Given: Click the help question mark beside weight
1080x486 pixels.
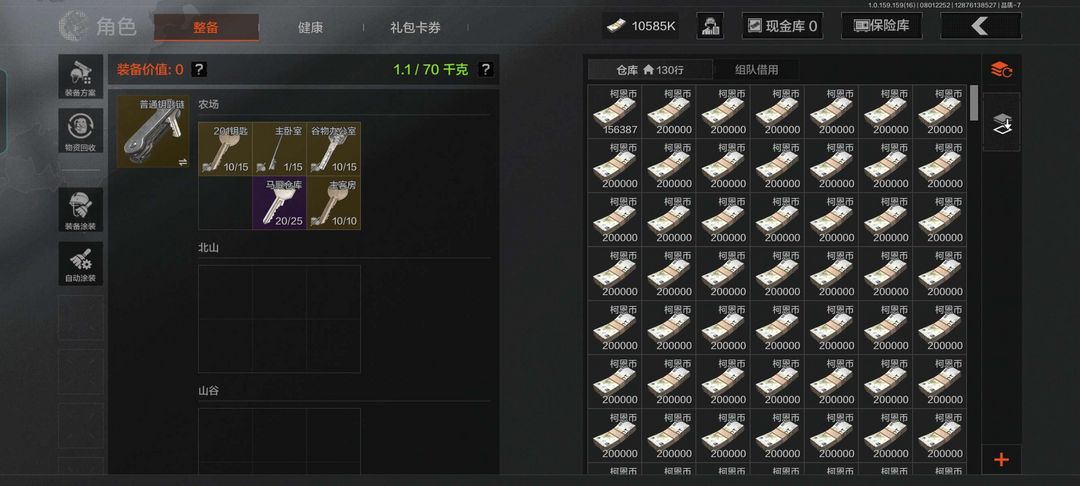Looking at the screenshot, I should tap(486, 70).
